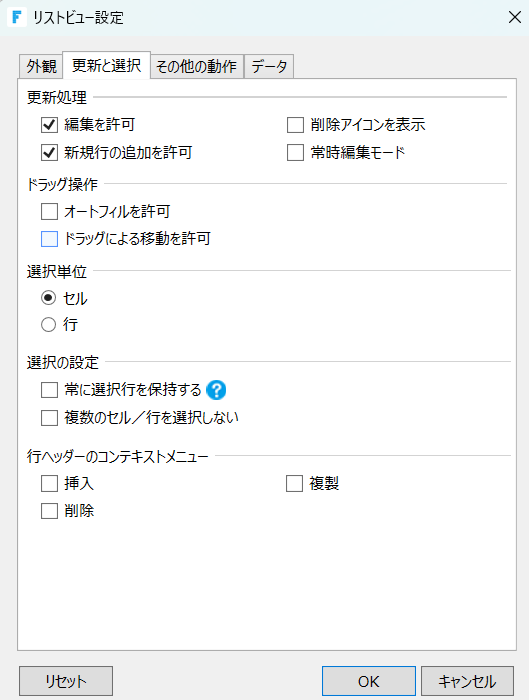Check 複数のセル／行を選択しない checkbox

click(50, 418)
